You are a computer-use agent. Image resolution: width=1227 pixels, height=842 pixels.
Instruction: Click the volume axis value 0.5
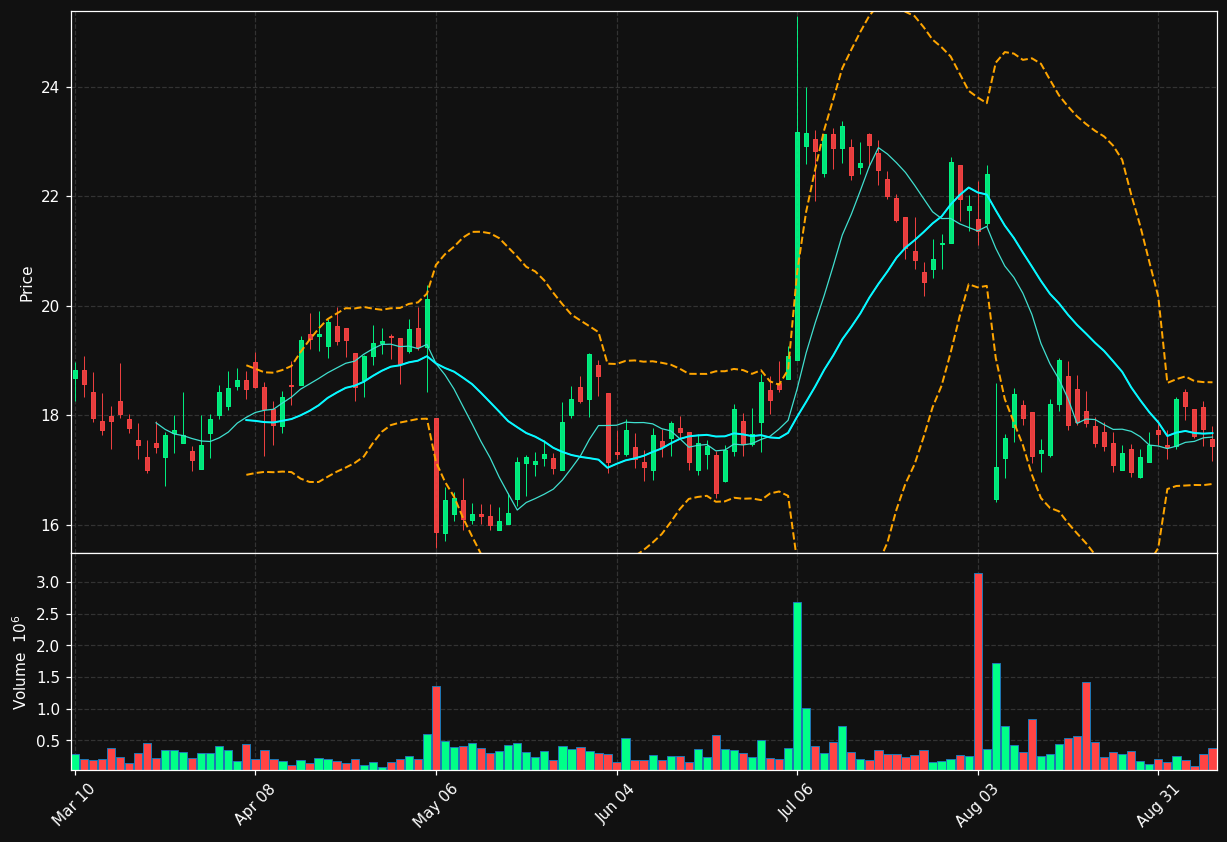click(50, 742)
